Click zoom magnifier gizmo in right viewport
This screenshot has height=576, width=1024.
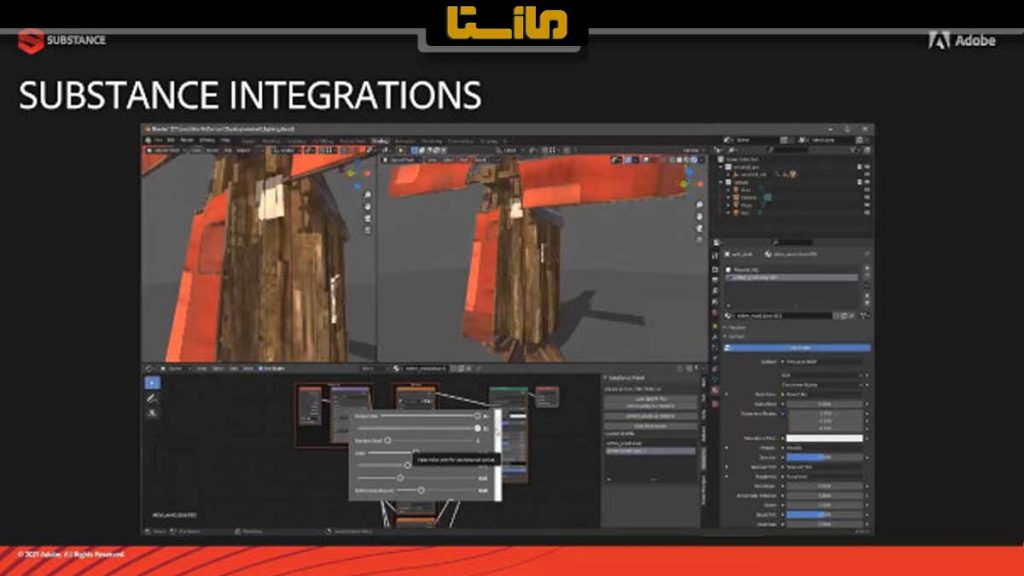[x=699, y=205]
